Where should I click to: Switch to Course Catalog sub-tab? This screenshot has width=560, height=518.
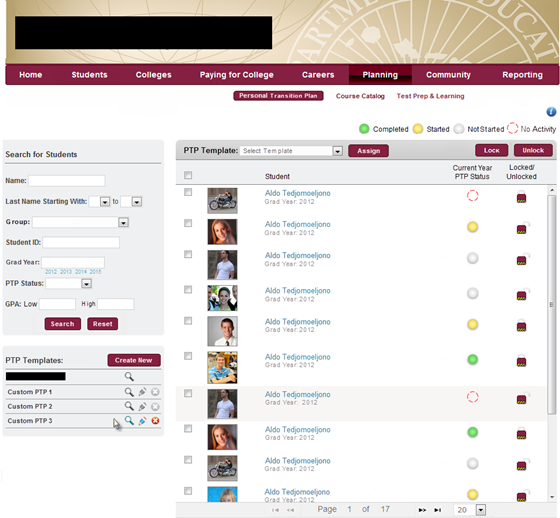(360, 96)
